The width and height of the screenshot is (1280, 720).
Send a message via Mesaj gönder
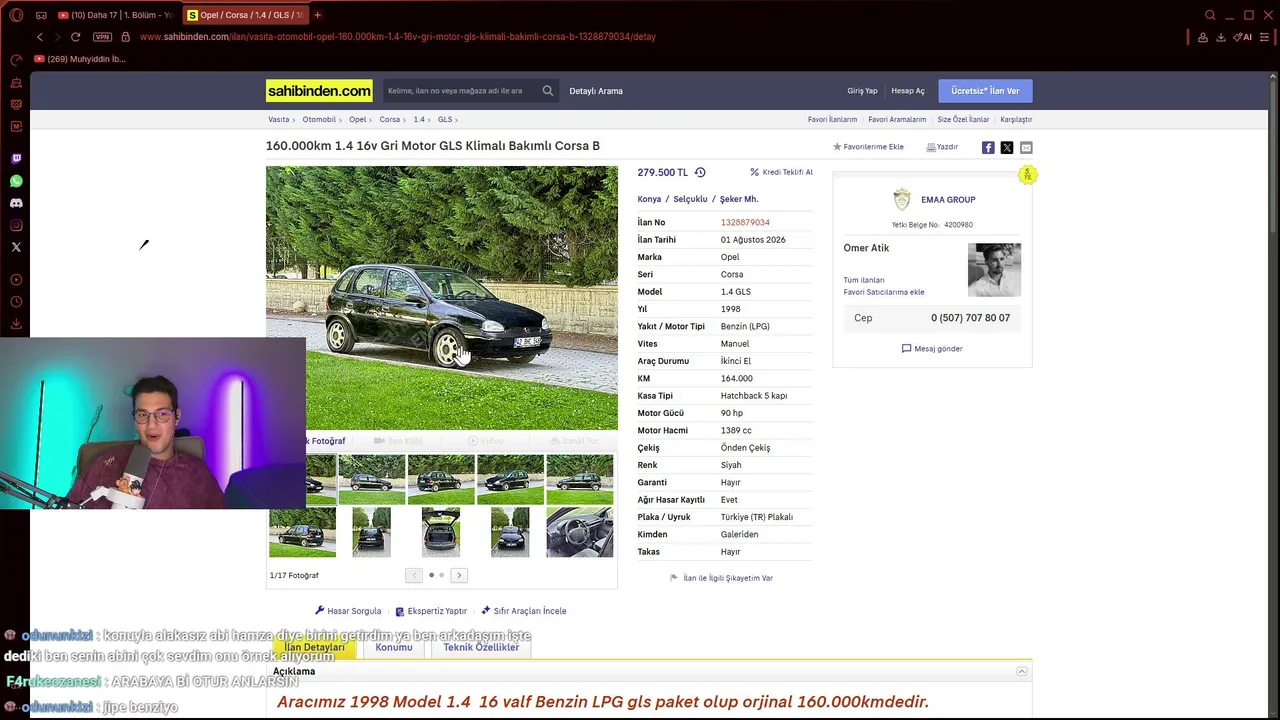932,349
